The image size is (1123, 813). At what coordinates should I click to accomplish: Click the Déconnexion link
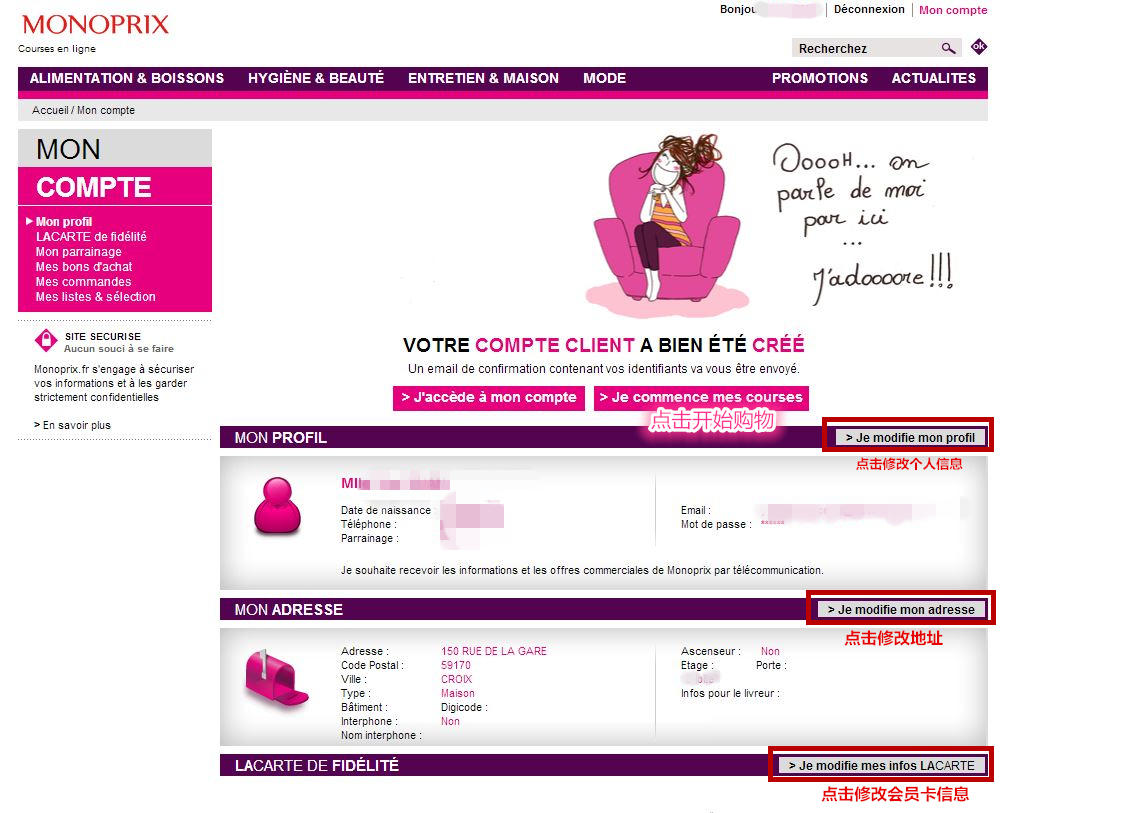pyautogui.click(x=869, y=9)
